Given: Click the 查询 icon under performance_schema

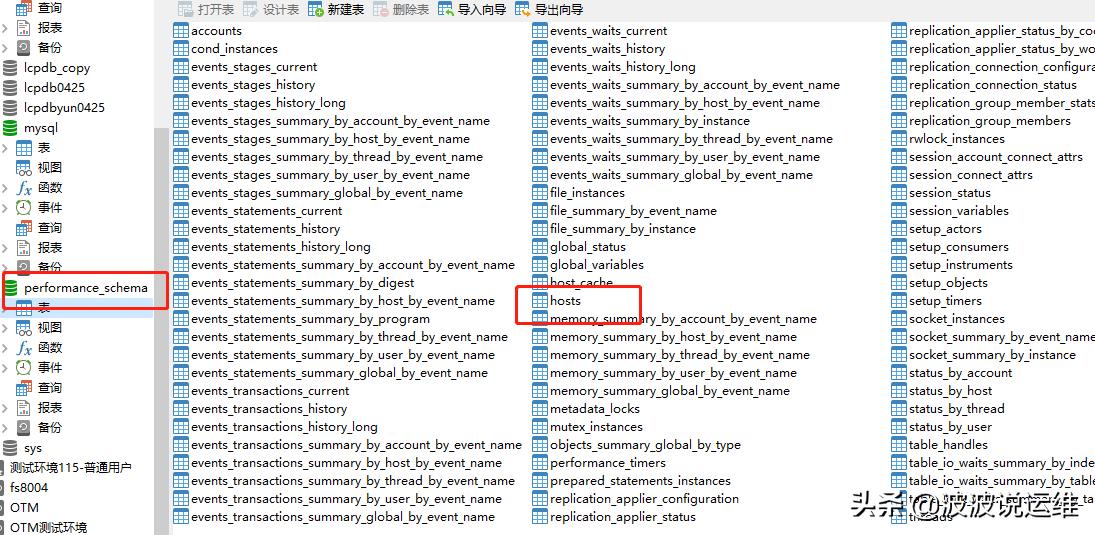Looking at the screenshot, I should [x=24, y=388].
